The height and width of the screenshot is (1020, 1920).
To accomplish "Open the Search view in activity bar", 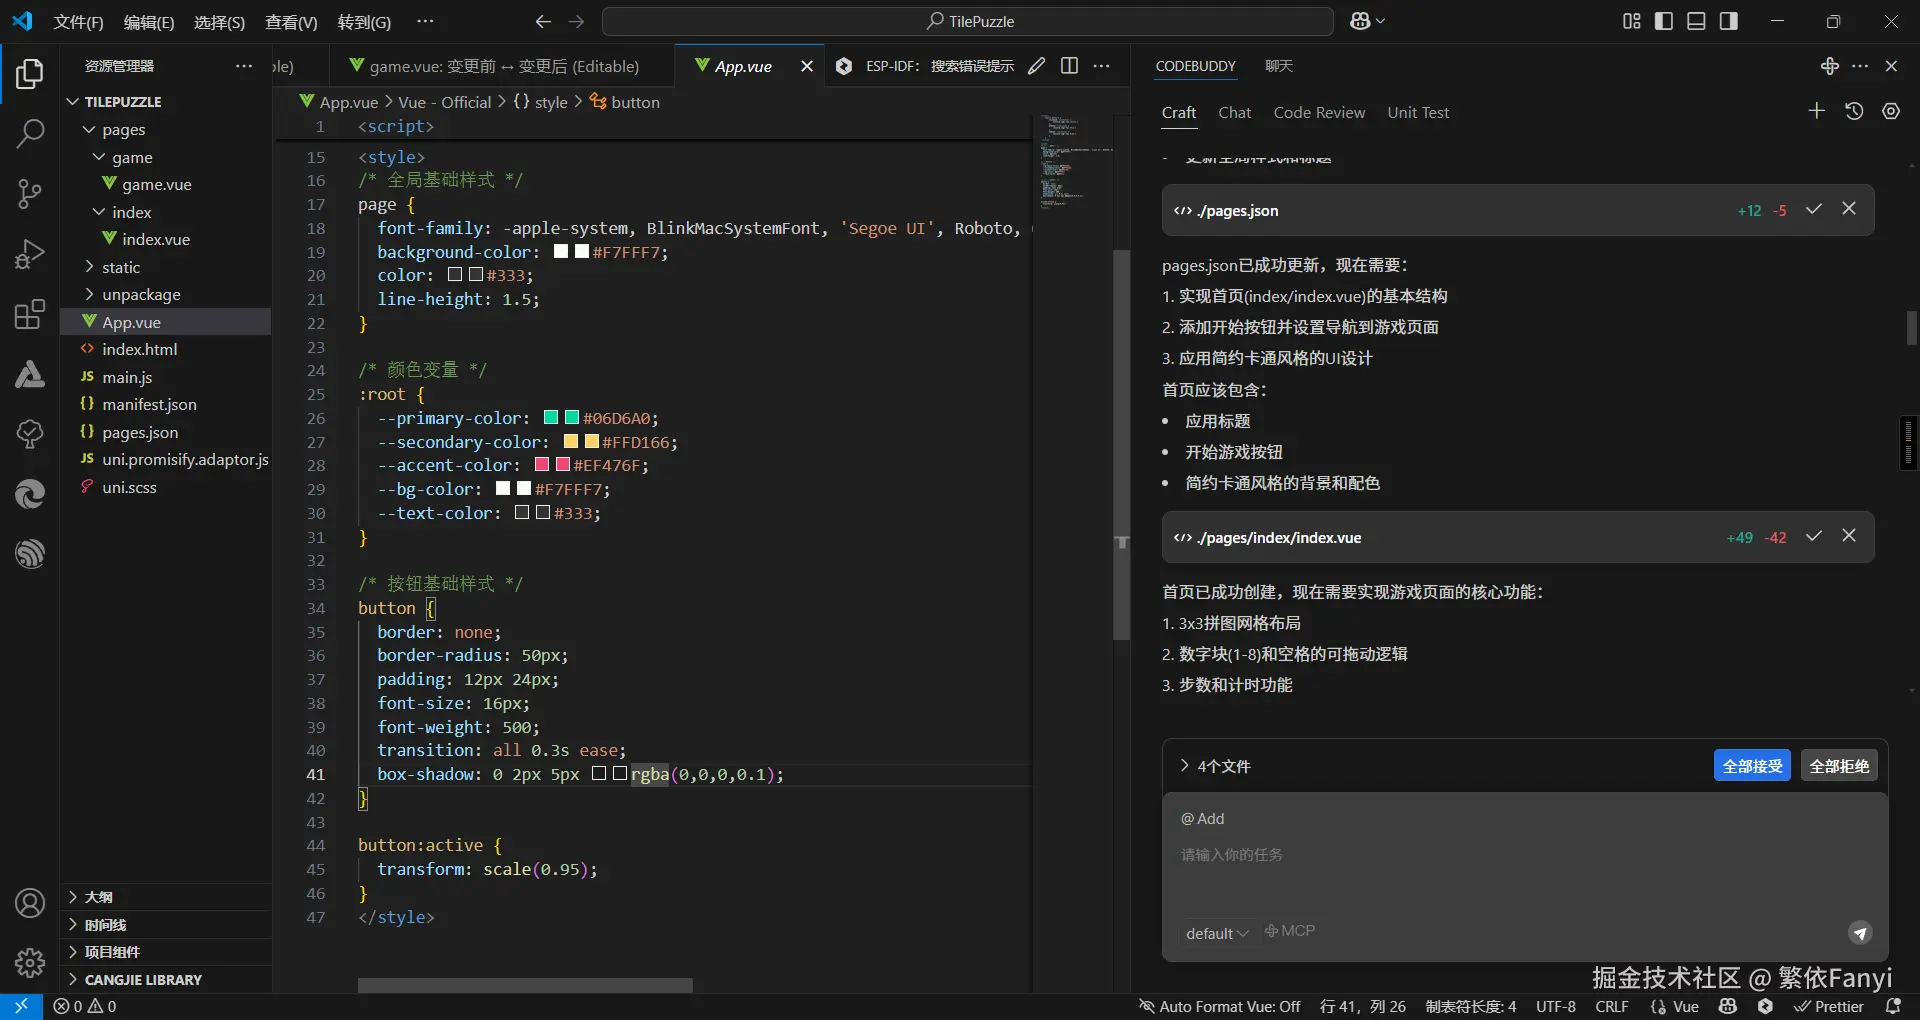I will point(30,133).
